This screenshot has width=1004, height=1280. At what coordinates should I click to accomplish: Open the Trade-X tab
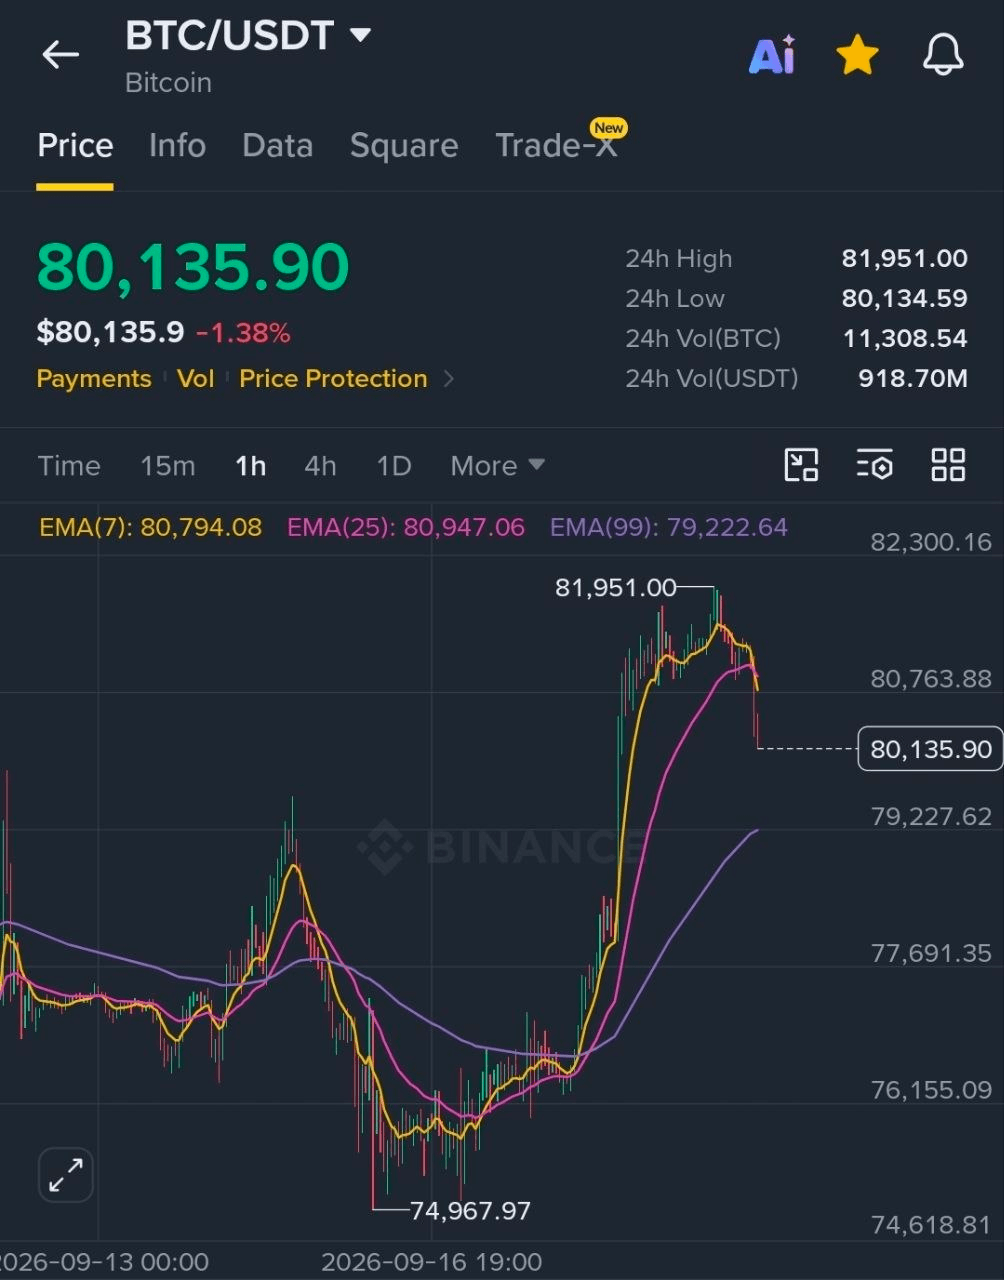[x=556, y=146]
